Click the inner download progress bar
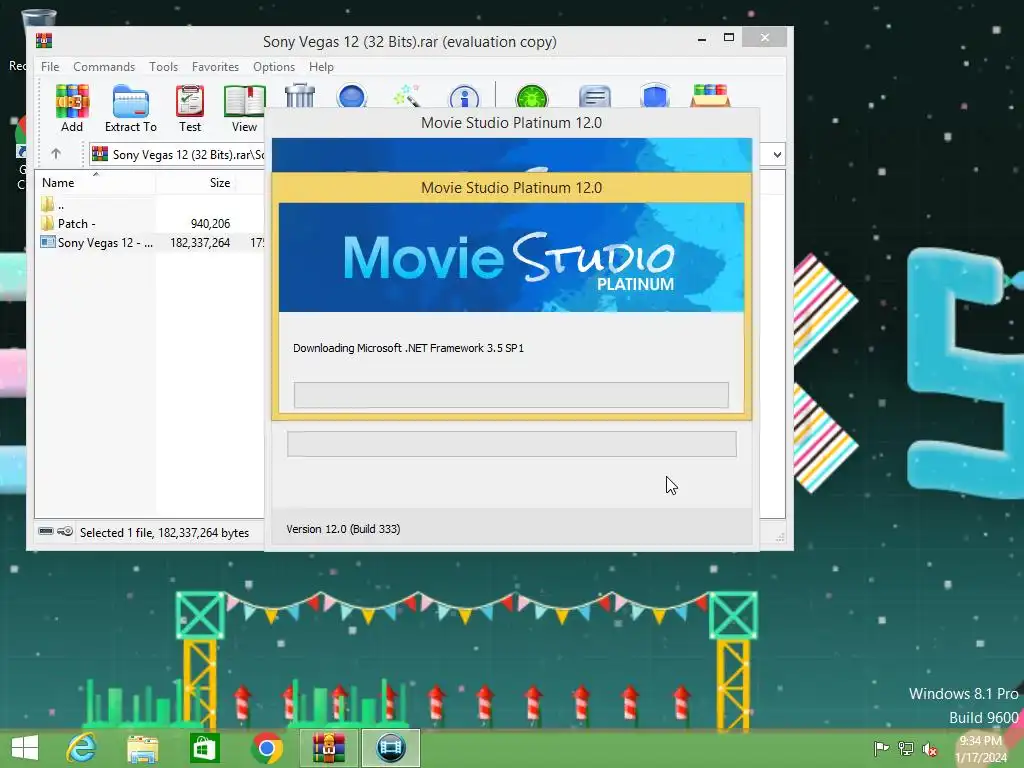Image resolution: width=1024 pixels, height=768 pixels. [x=511, y=395]
